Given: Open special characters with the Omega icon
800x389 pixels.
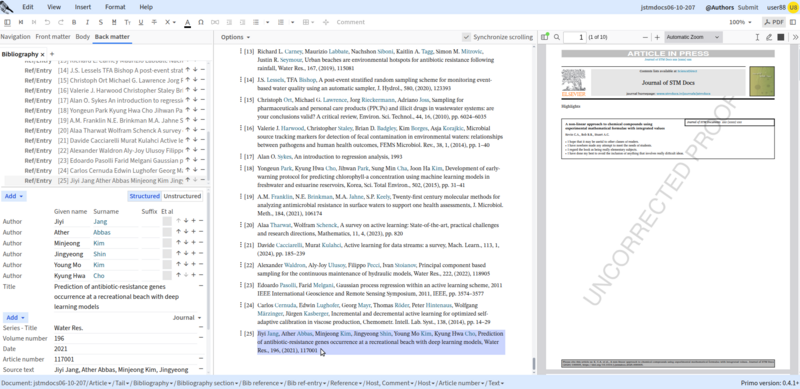Looking at the screenshot, I should click(x=201, y=22).
